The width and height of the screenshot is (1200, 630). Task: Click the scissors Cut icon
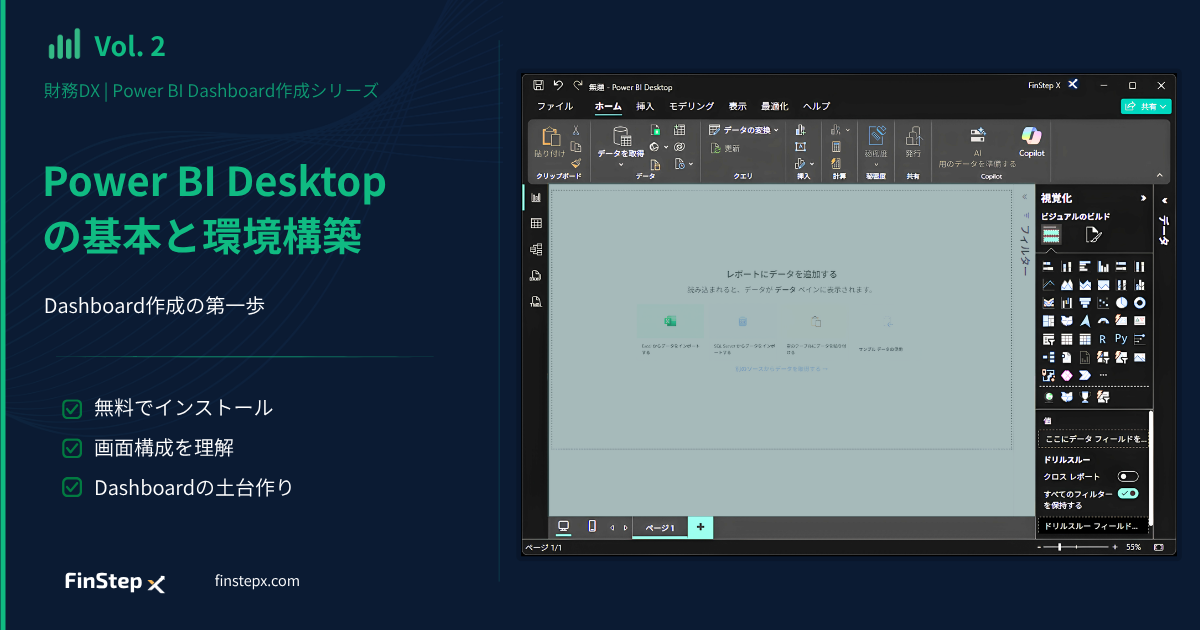point(576,130)
